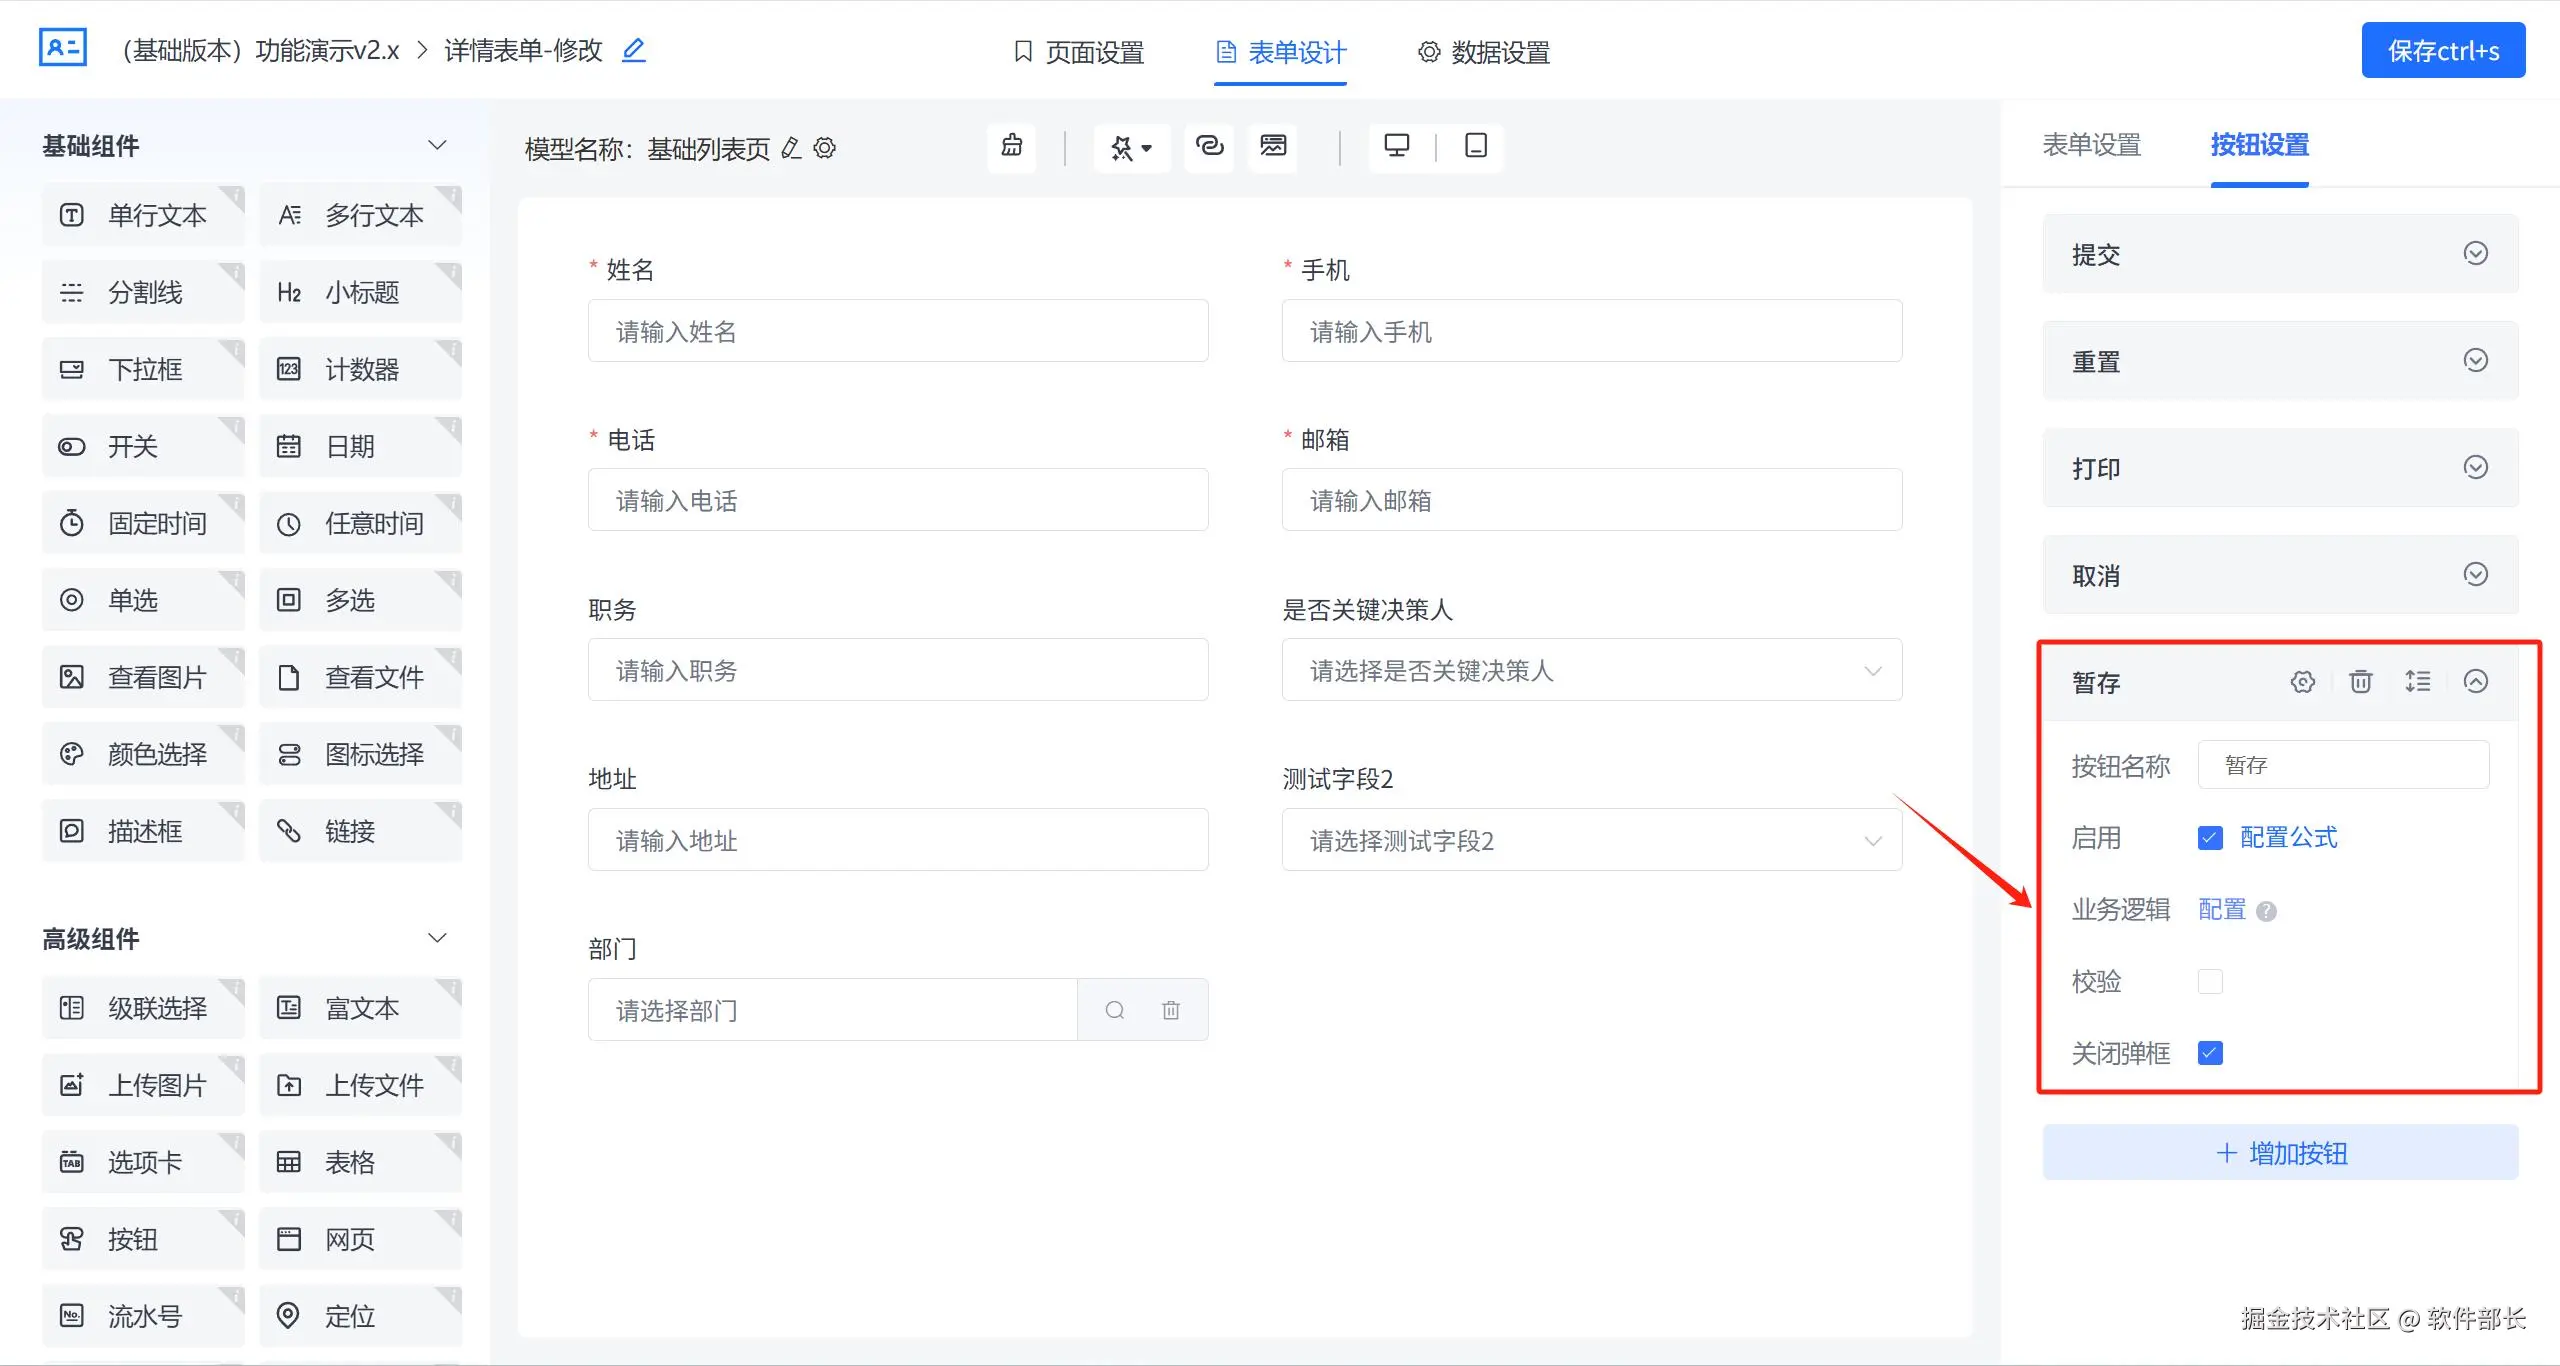Click the 增加按钮 button
The image size is (2560, 1366).
click(2280, 1153)
